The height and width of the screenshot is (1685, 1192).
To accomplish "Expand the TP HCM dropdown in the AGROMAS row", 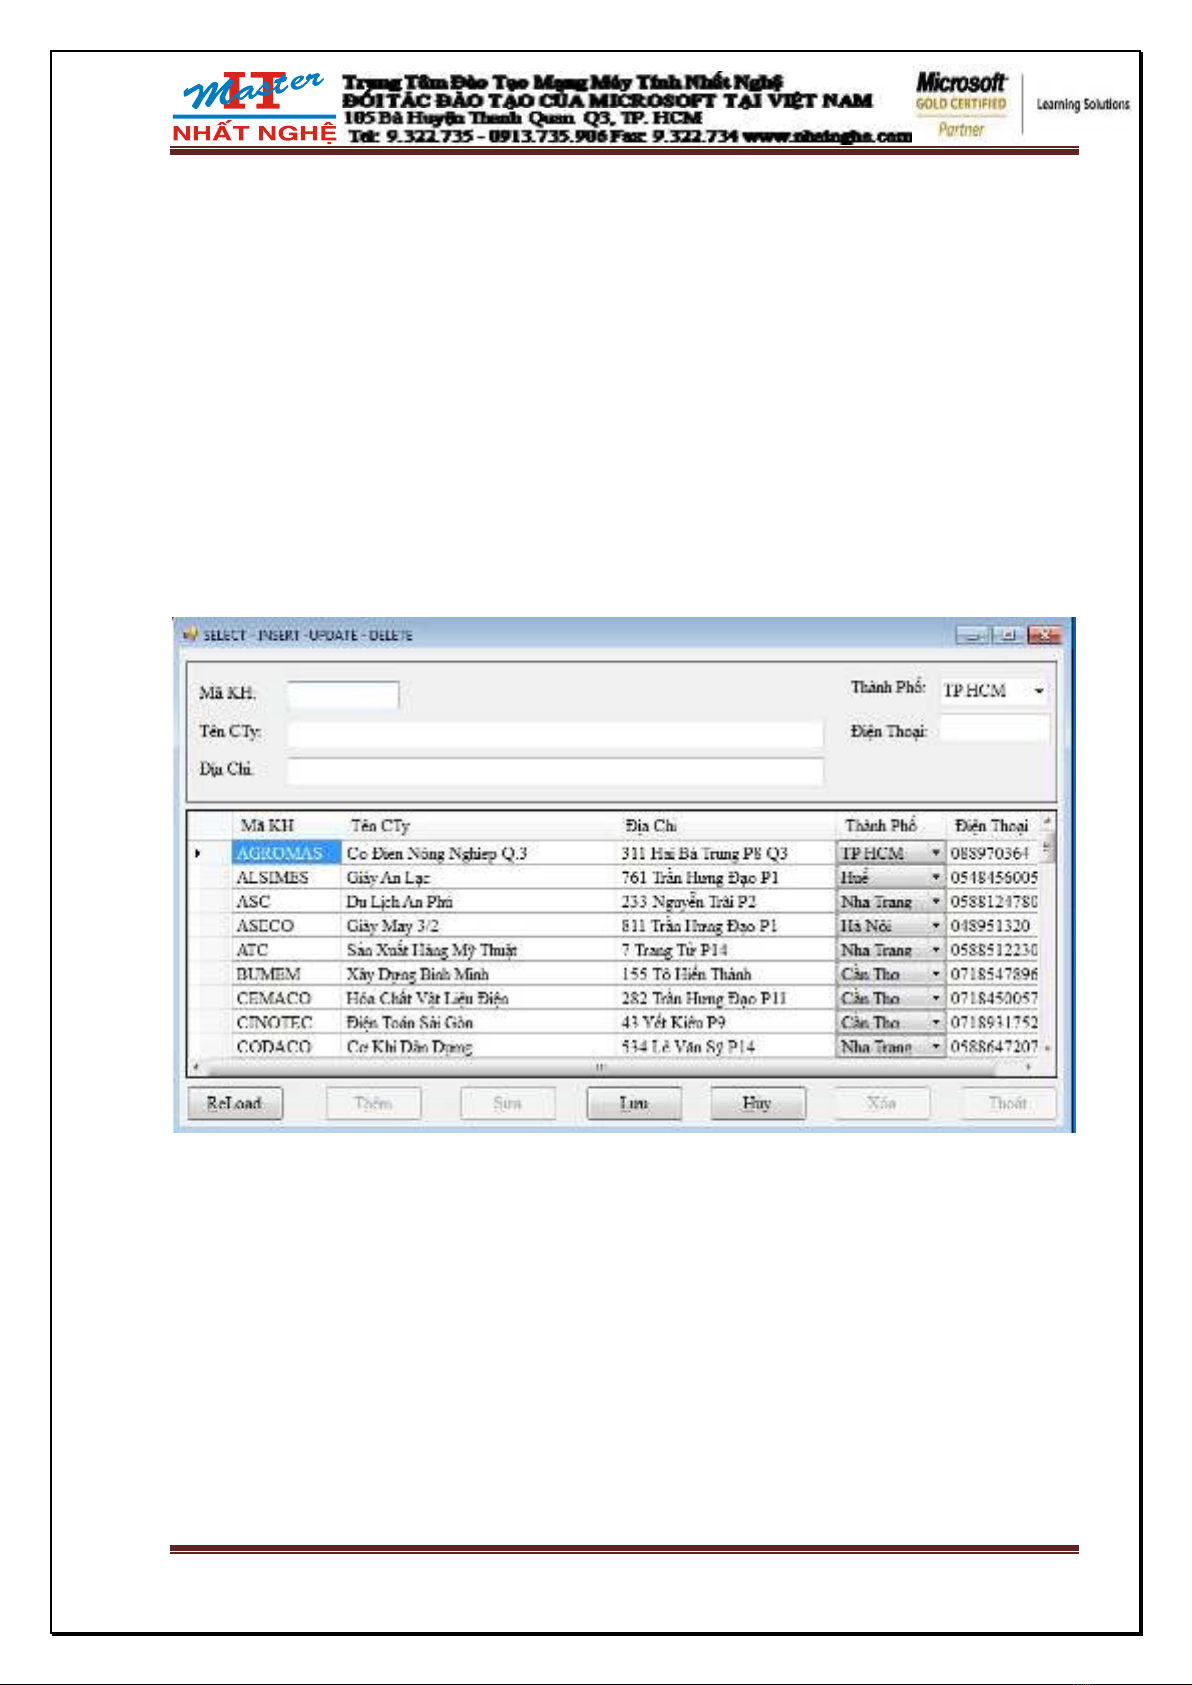I will tap(935, 853).
